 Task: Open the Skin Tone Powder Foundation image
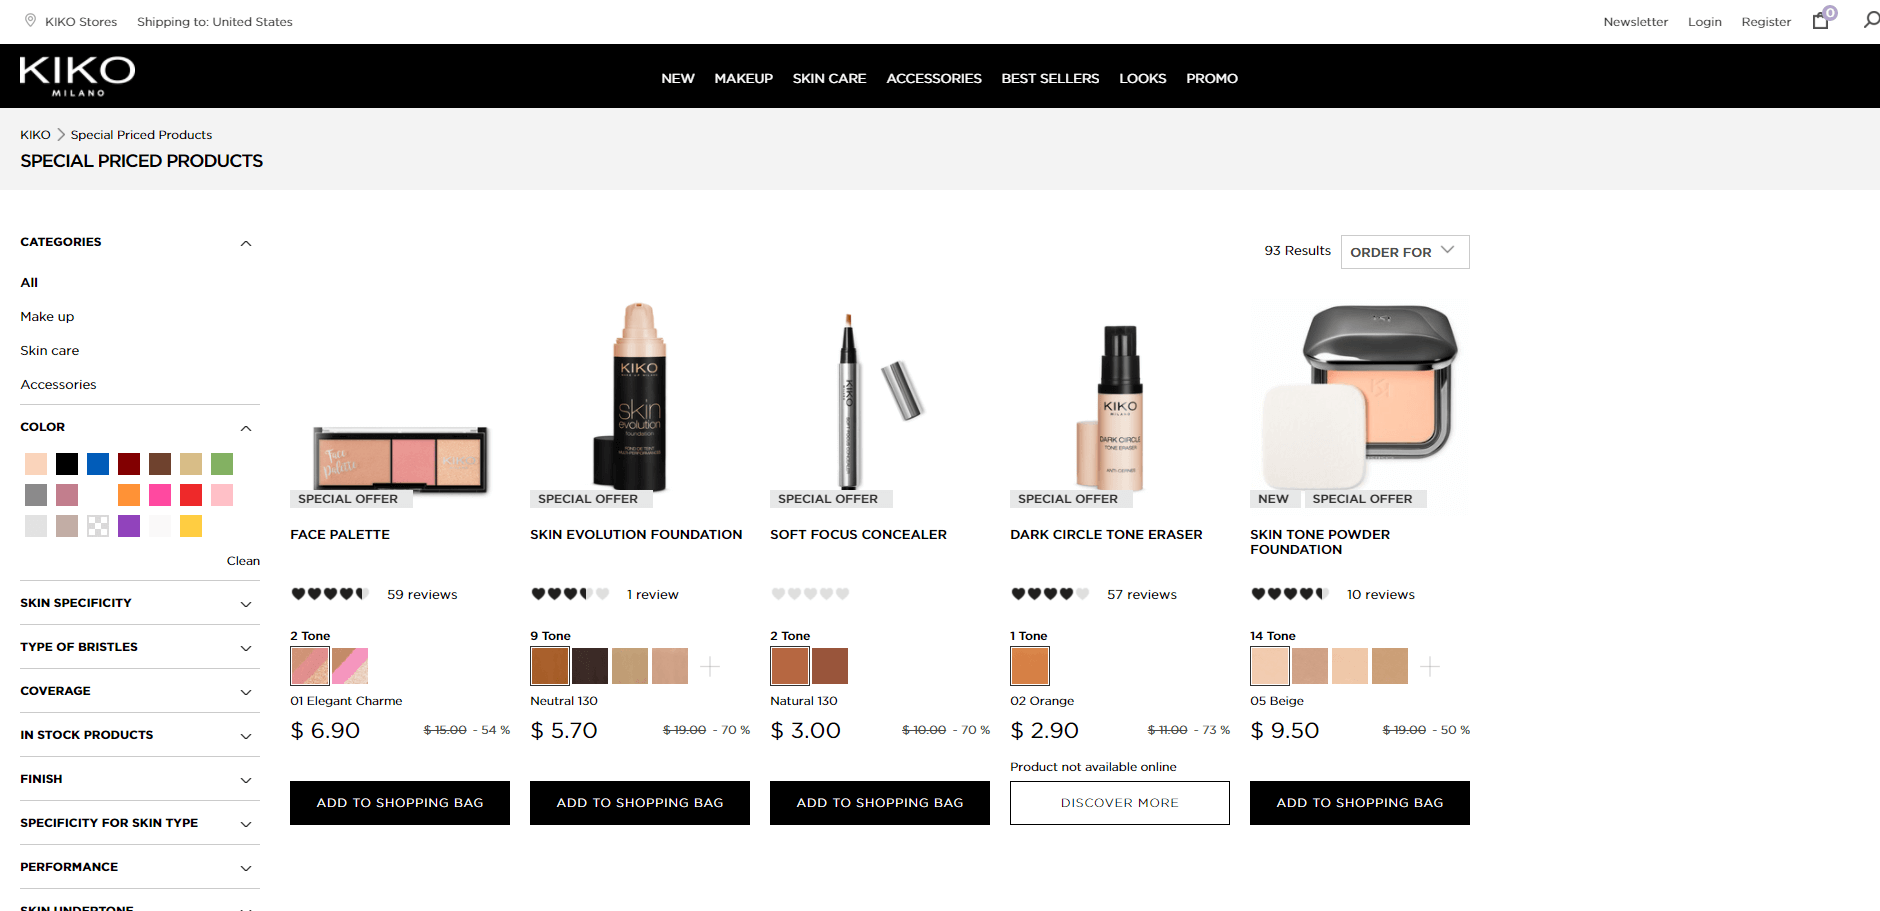tap(1360, 397)
